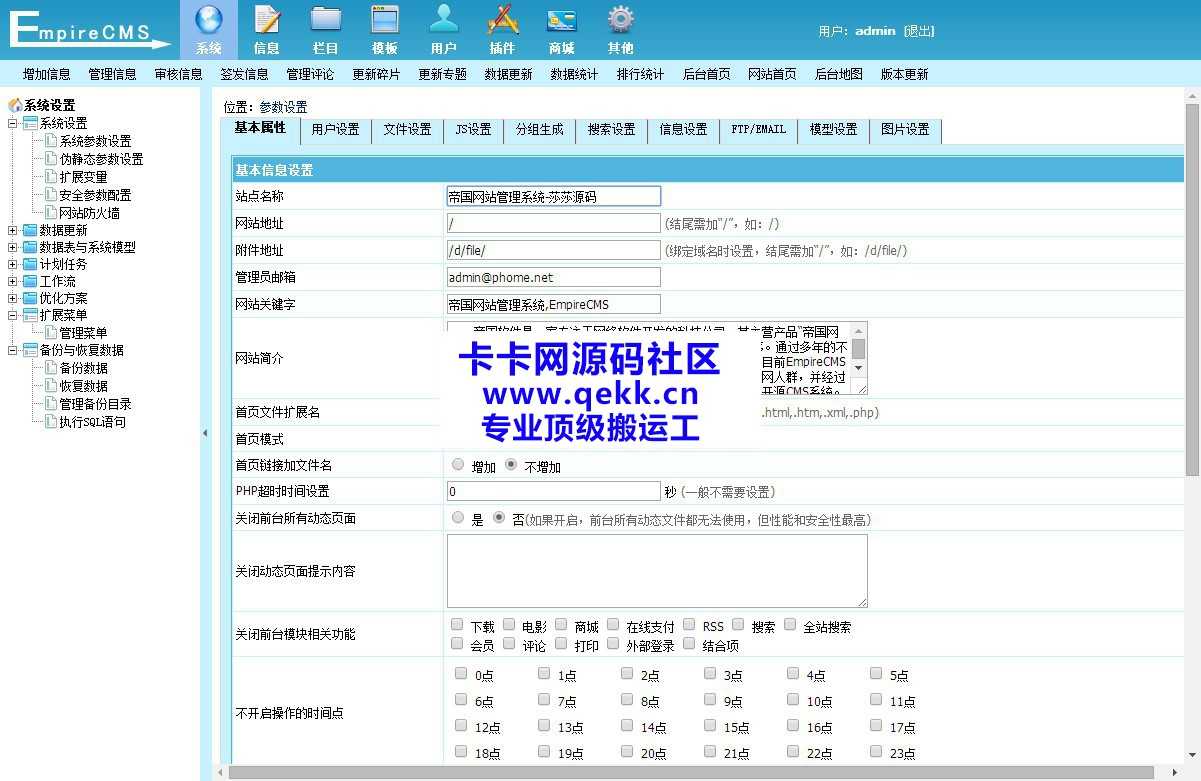Check the 0点 time checkbox
1201x781 pixels.
pyautogui.click(x=461, y=673)
